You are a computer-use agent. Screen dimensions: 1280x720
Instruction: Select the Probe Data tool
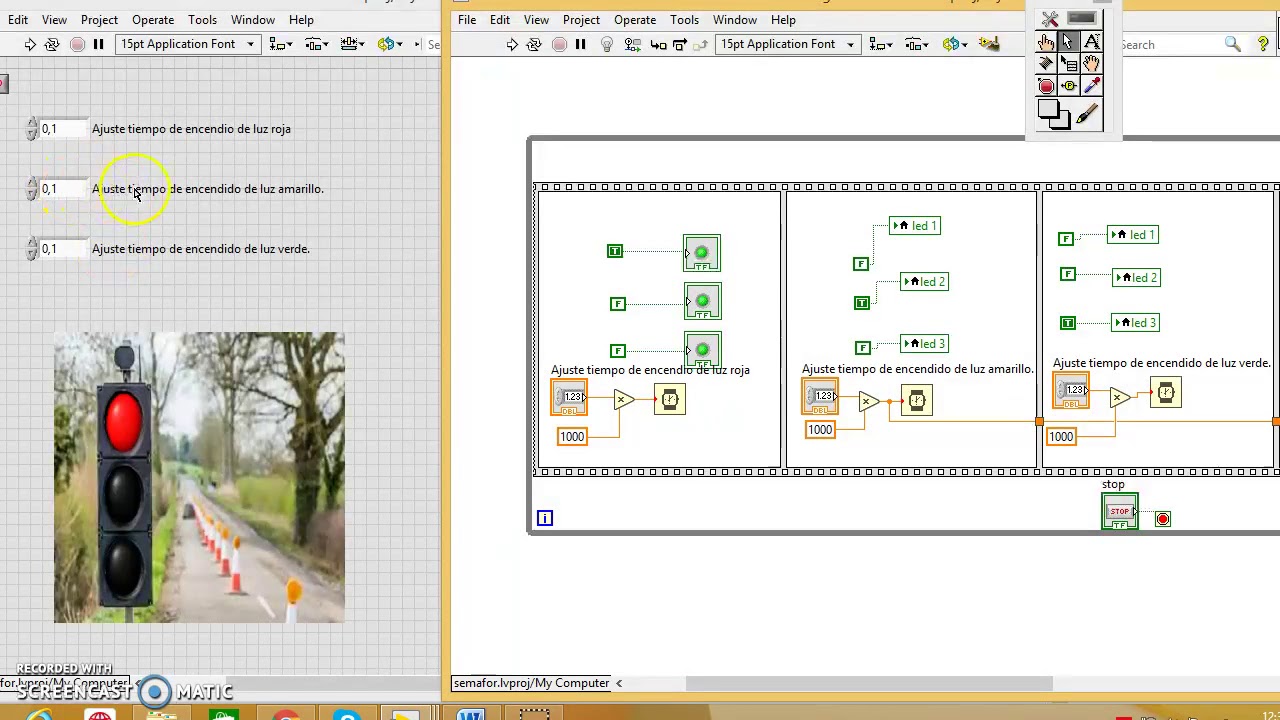(x=1068, y=86)
